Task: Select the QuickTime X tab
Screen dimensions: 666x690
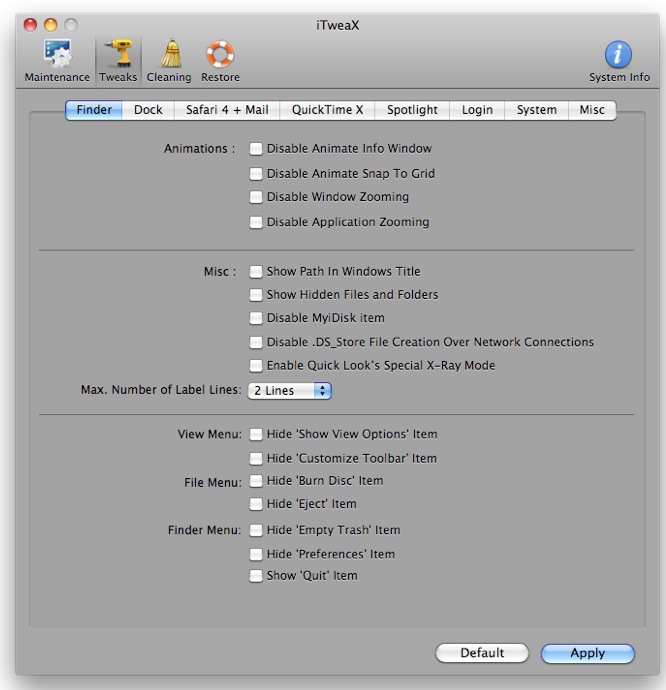Action: 327,110
